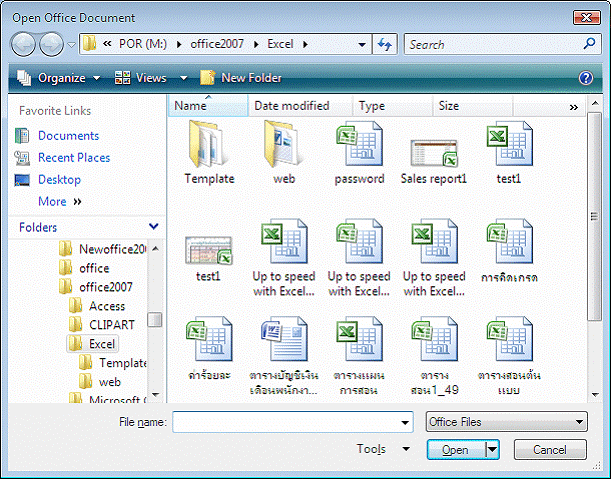Open the Office Files type dropdown
611x479 pixels.
point(507,422)
